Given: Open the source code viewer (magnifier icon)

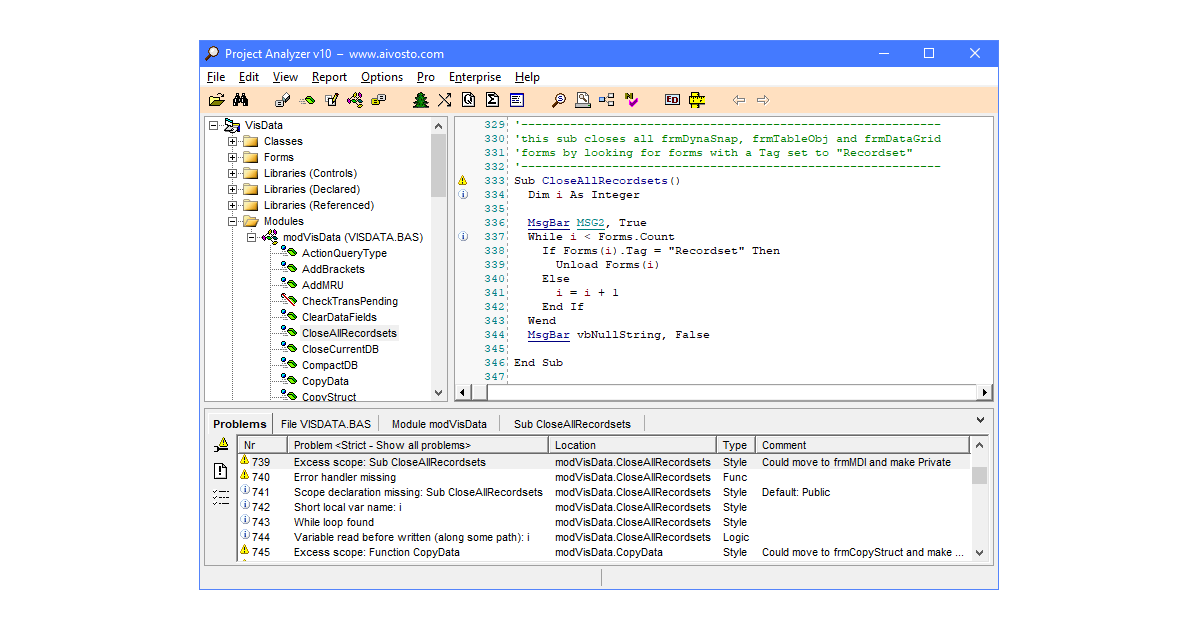Looking at the screenshot, I should coord(558,99).
